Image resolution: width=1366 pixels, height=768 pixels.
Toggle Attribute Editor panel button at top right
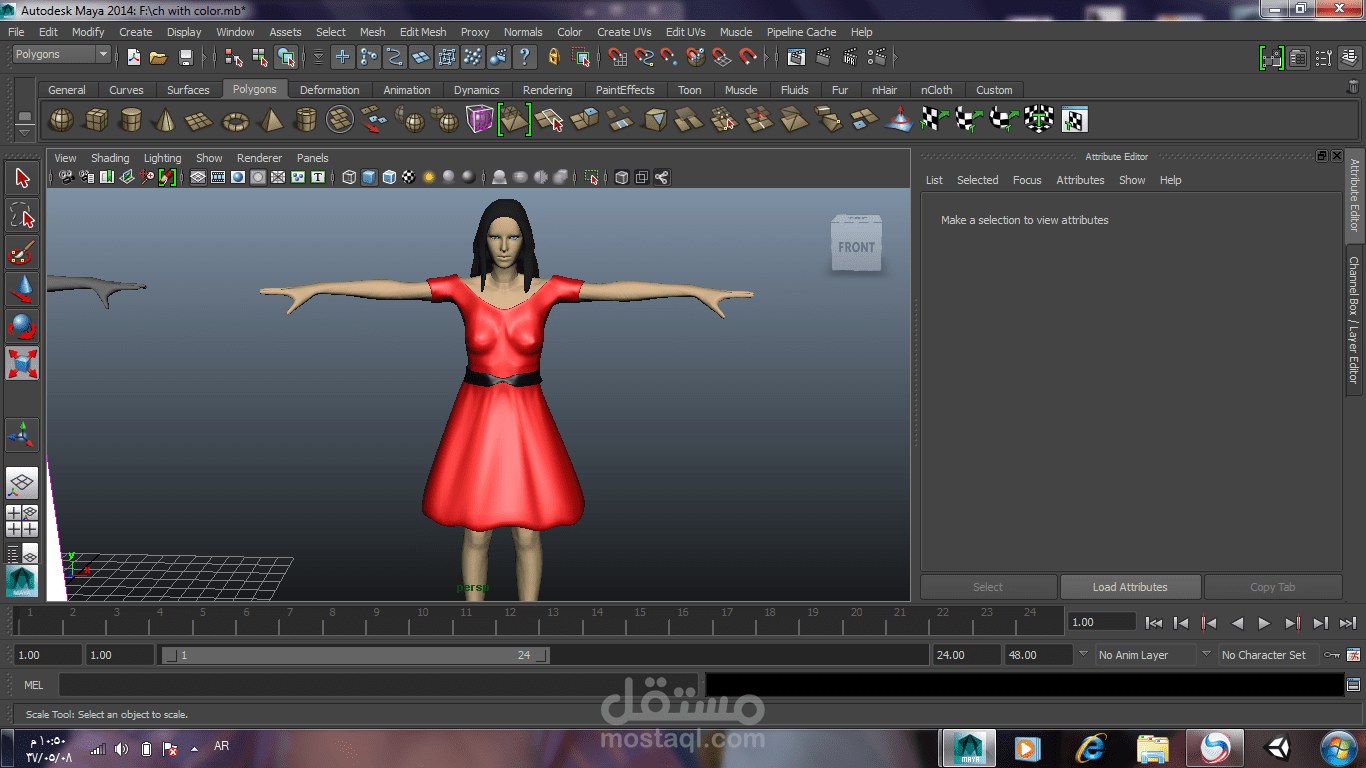click(1298, 58)
